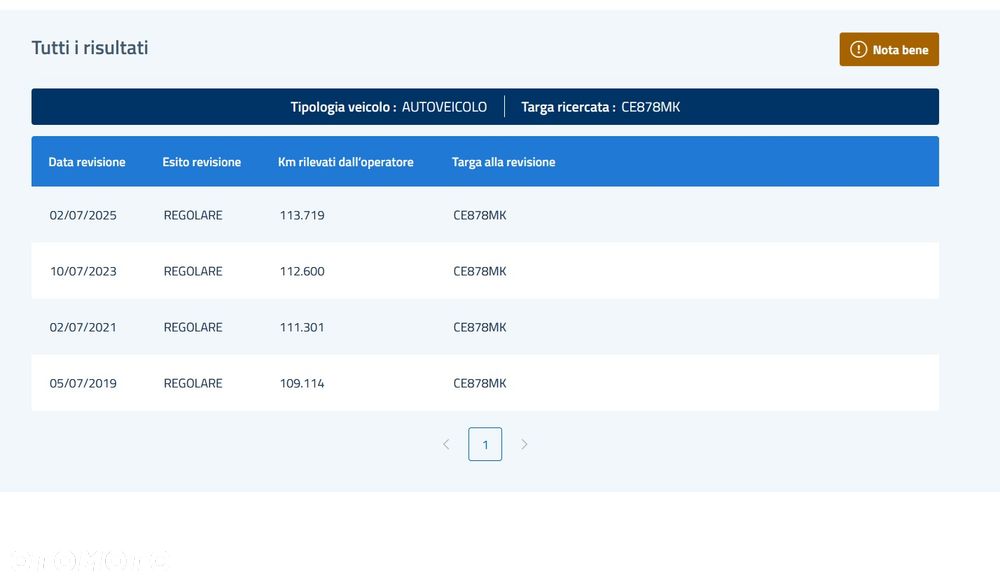Open the Nota bene notice
This screenshot has height=581, width=1000.
point(889,49)
